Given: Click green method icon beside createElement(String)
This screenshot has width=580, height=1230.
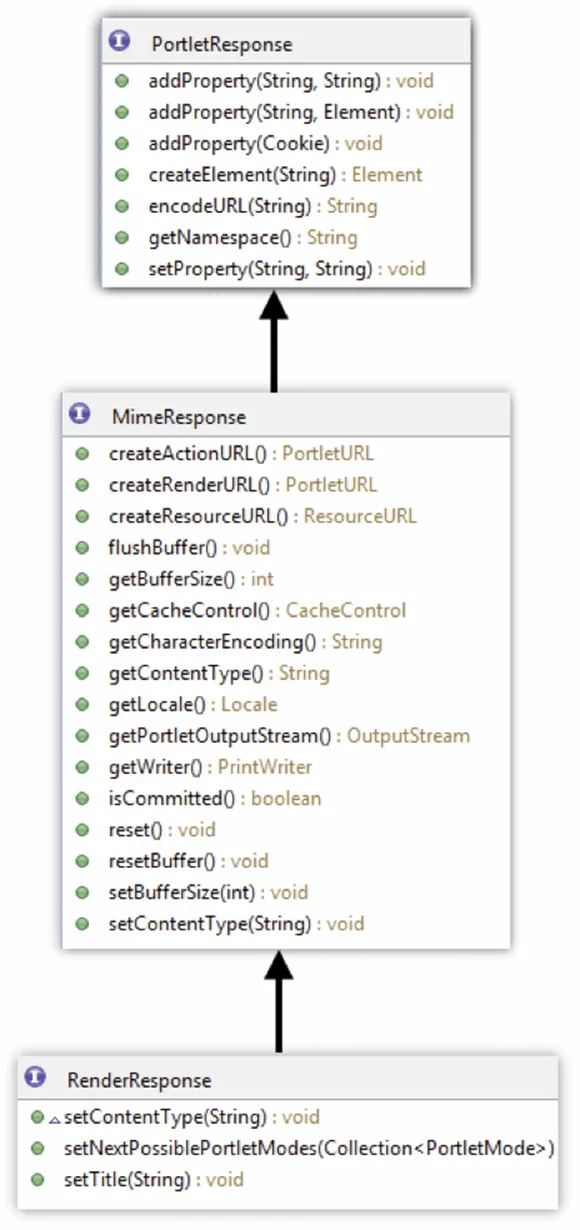Looking at the screenshot, I should pyautogui.click(x=122, y=175).
